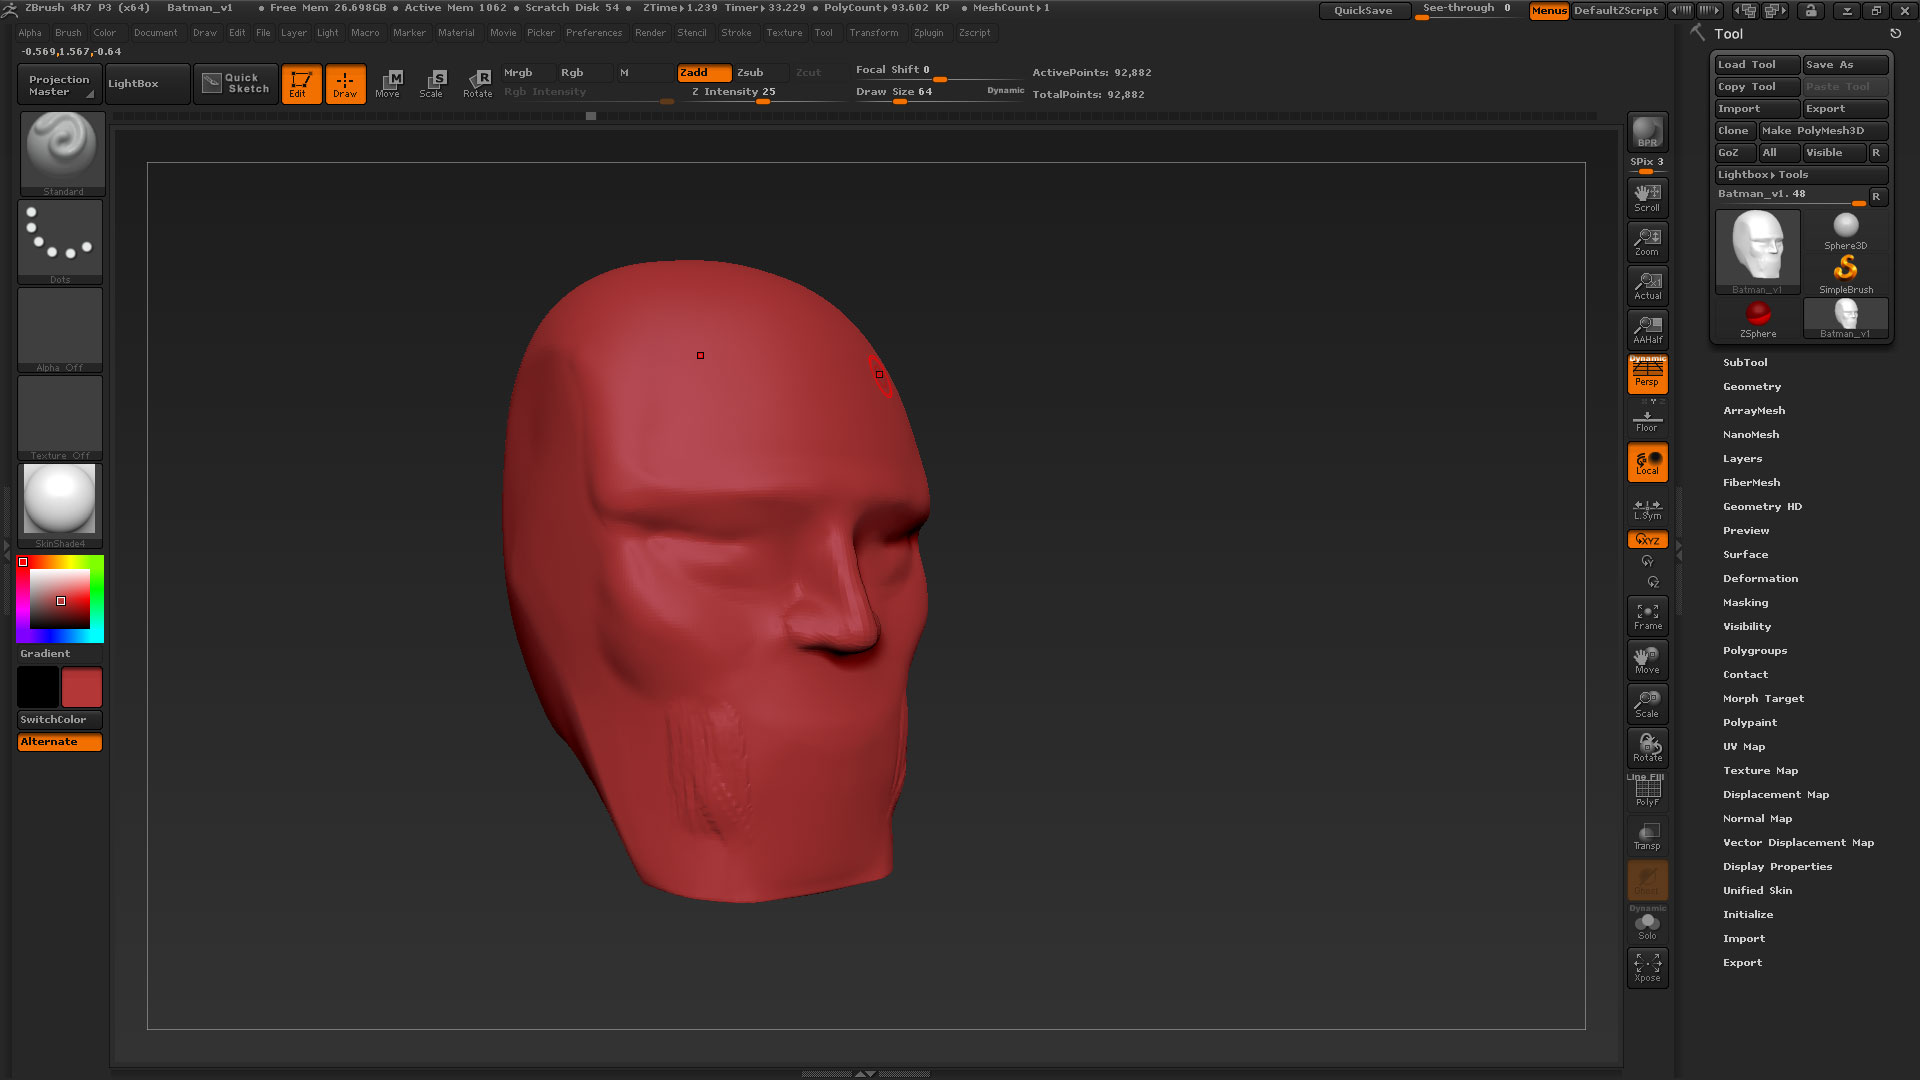This screenshot has width=1920, height=1080.
Task: Select the Edit mode button
Action: coord(301,84)
